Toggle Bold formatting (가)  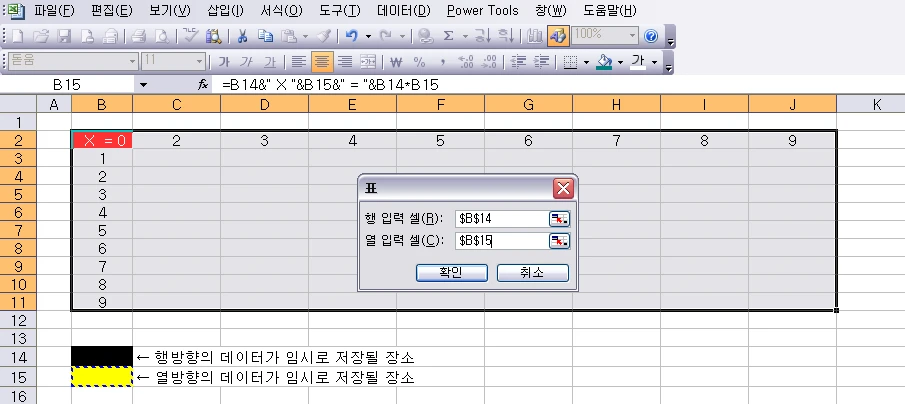pos(224,62)
